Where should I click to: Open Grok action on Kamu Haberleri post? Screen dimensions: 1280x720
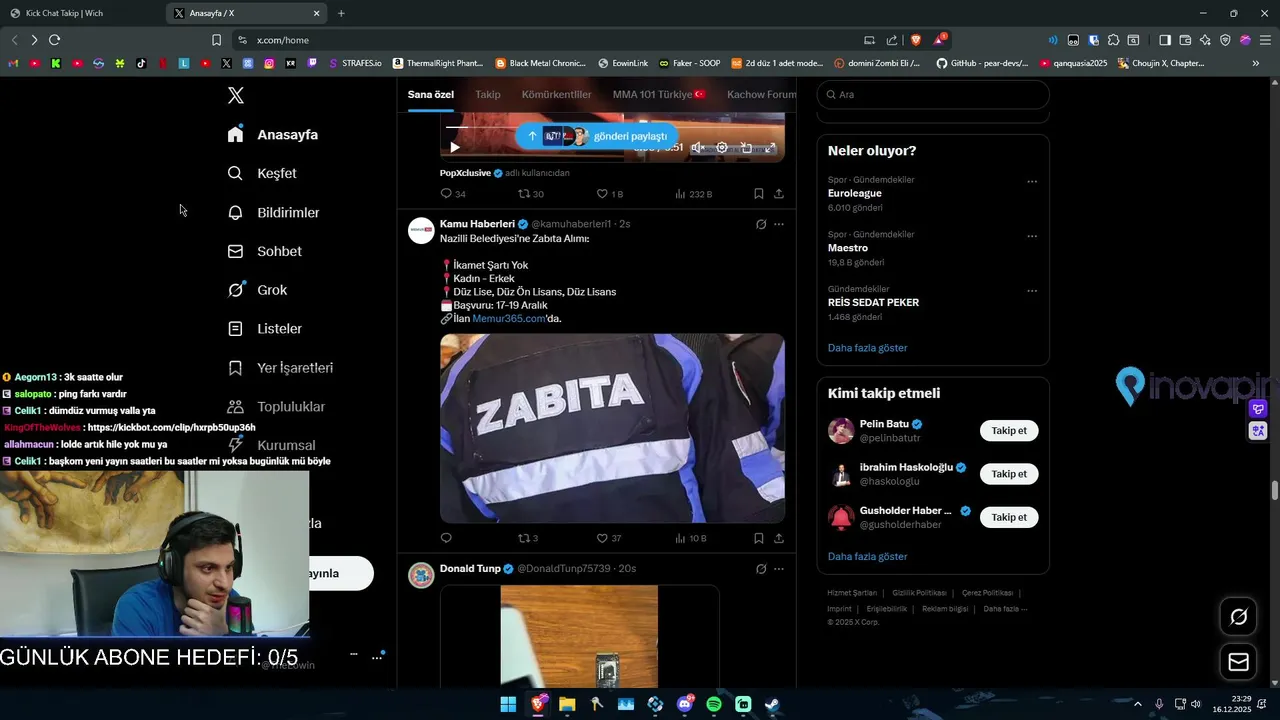tap(761, 224)
